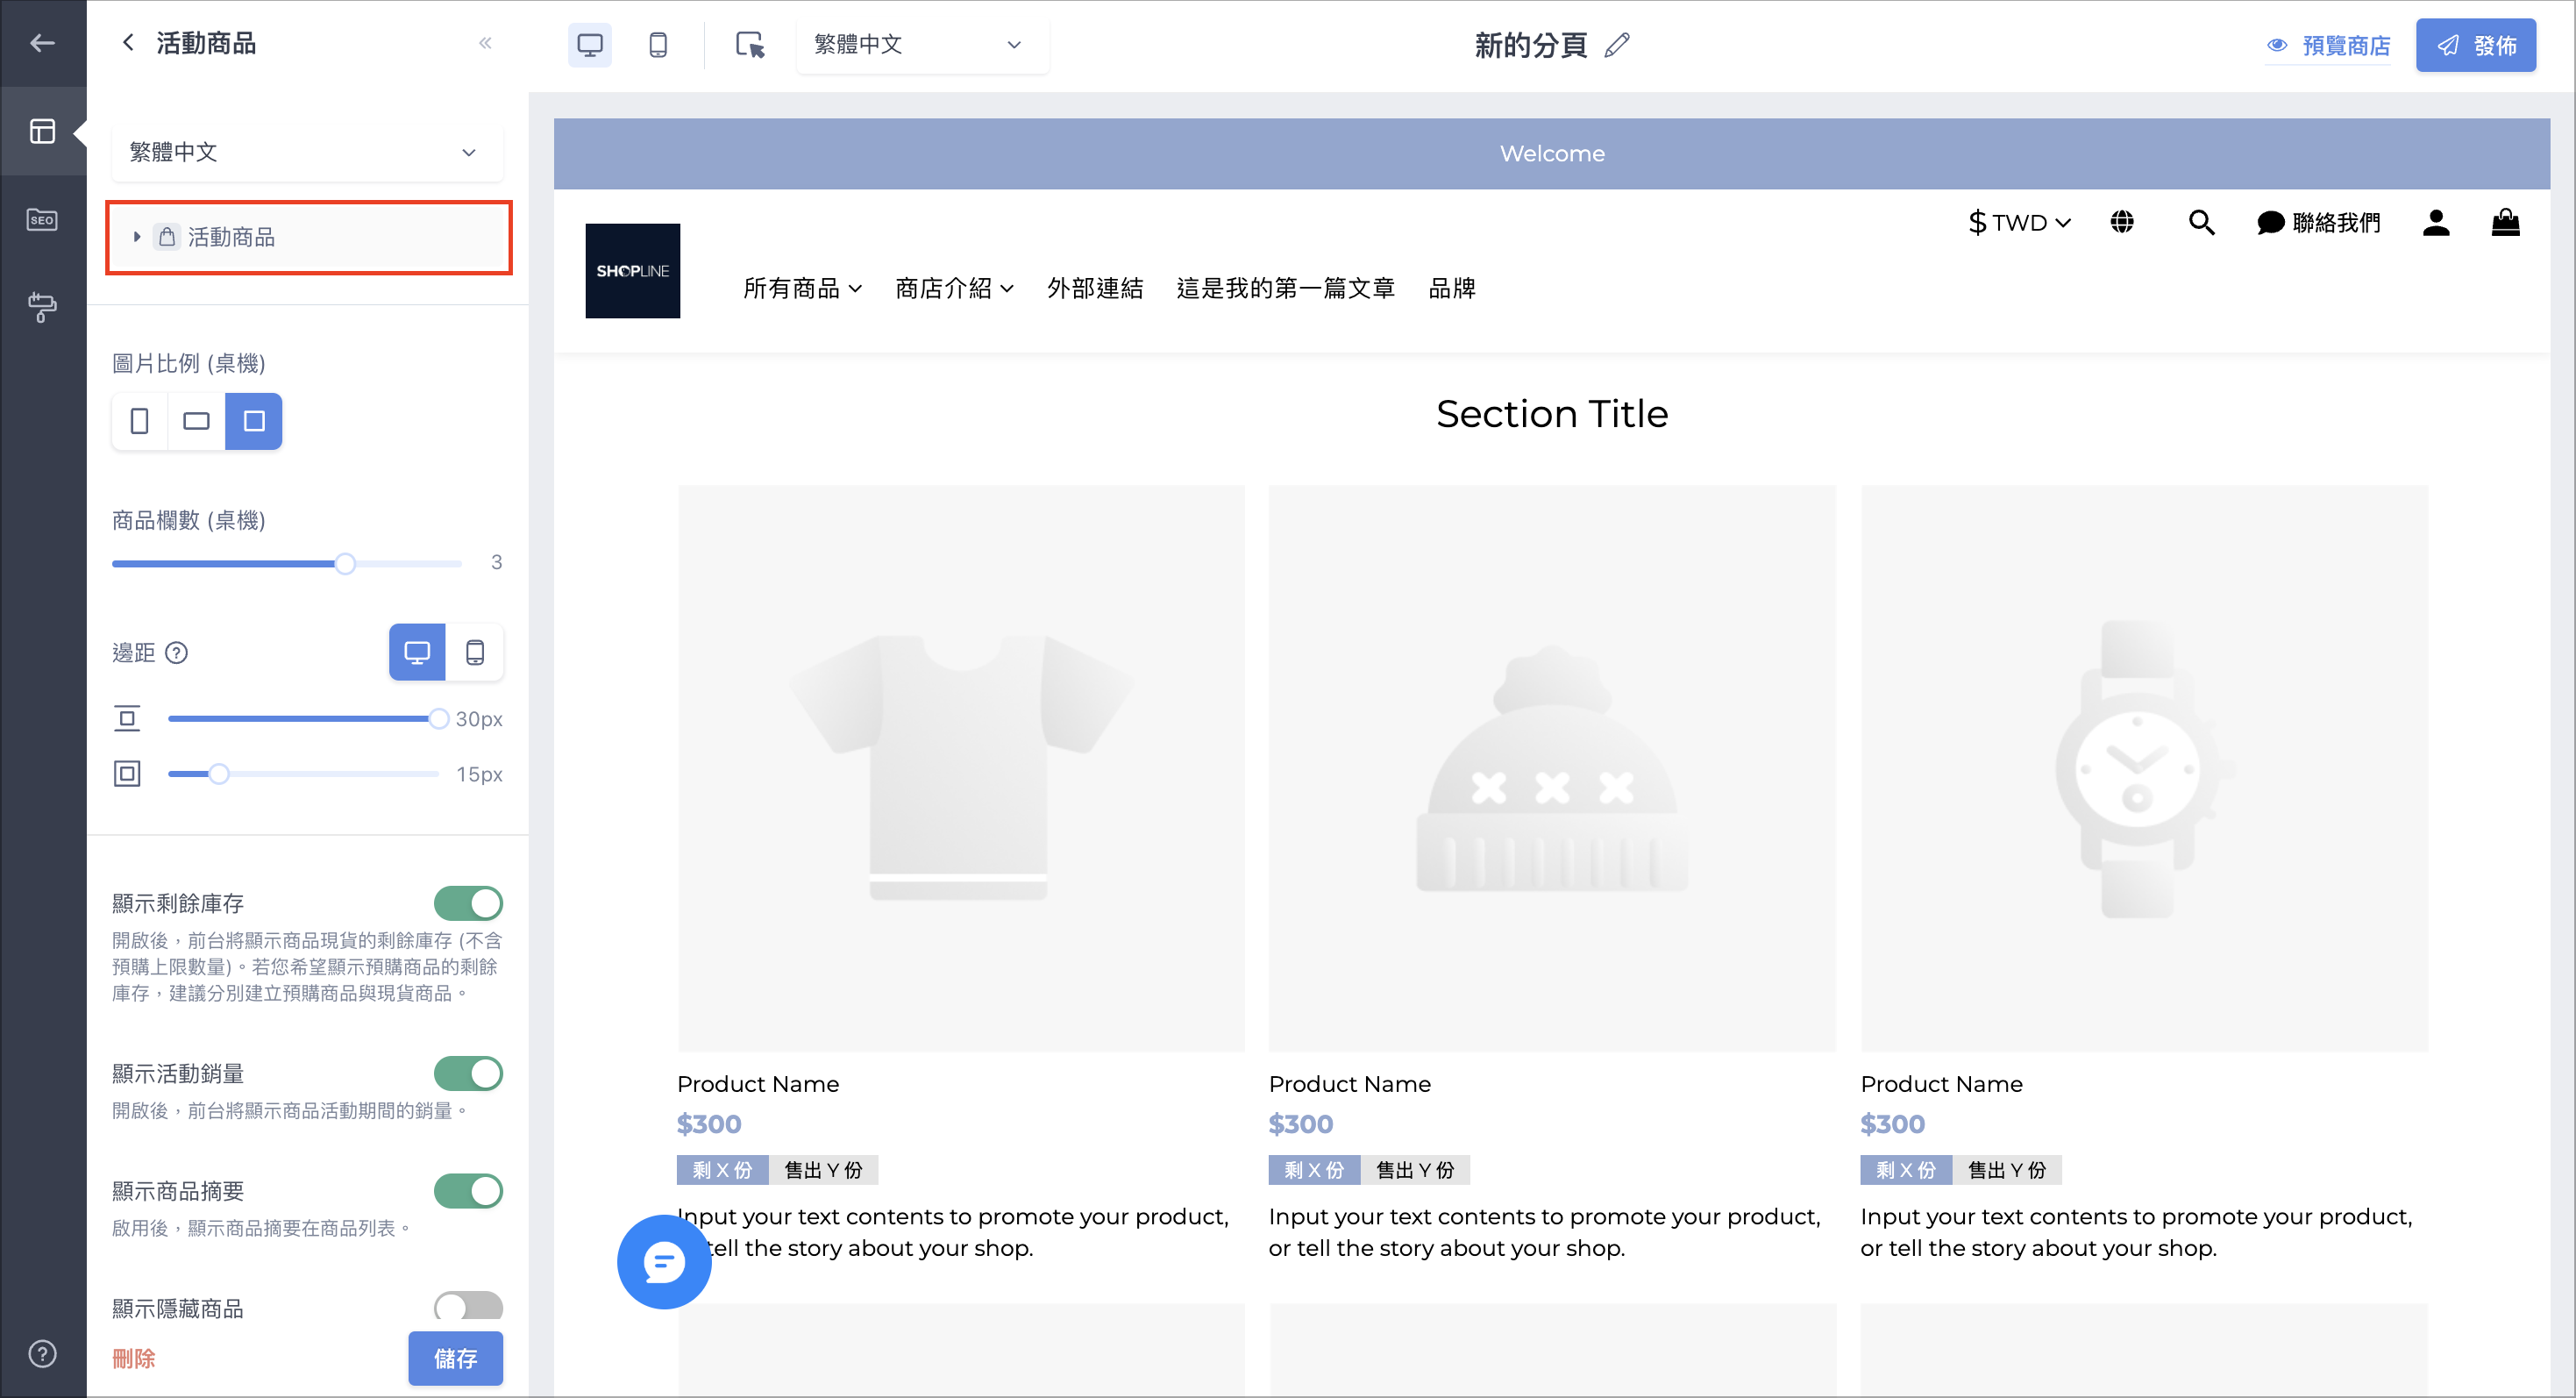2576x1398 pixels.
Task: Click the Section Title heading
Action: click(1552, 414)
